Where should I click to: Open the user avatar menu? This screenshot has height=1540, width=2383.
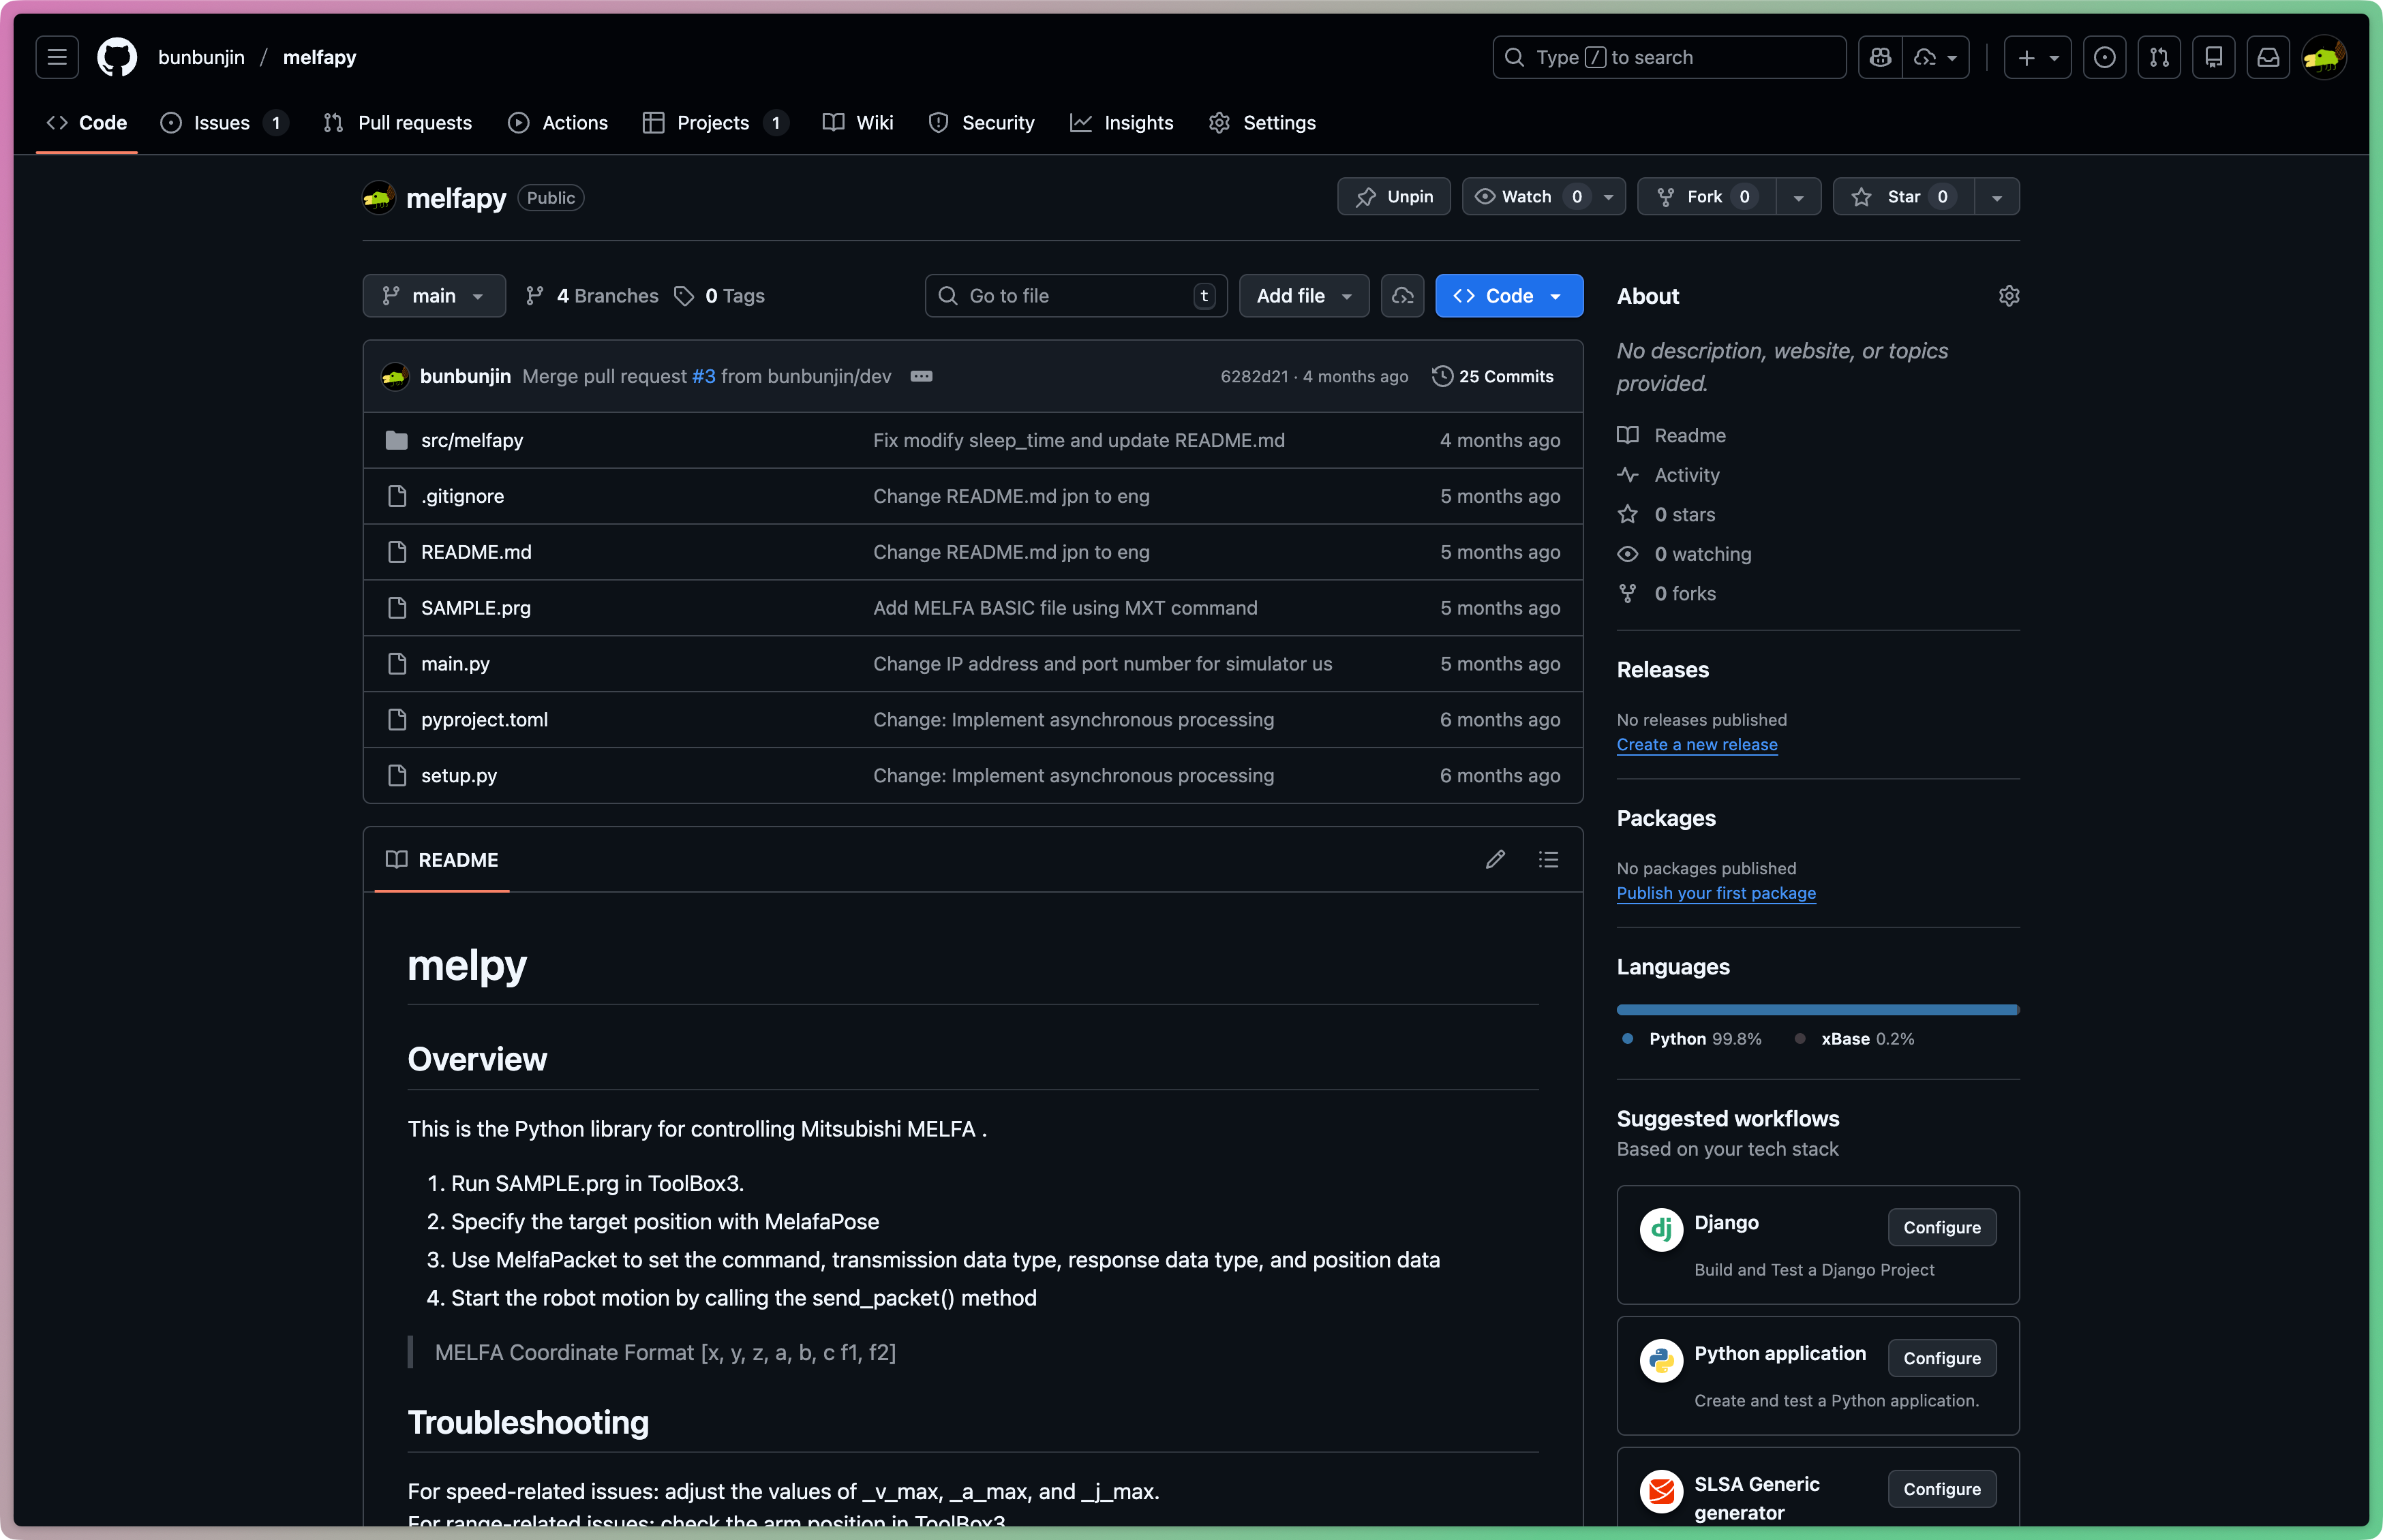pyautogui.click(x=2323, y=57)
